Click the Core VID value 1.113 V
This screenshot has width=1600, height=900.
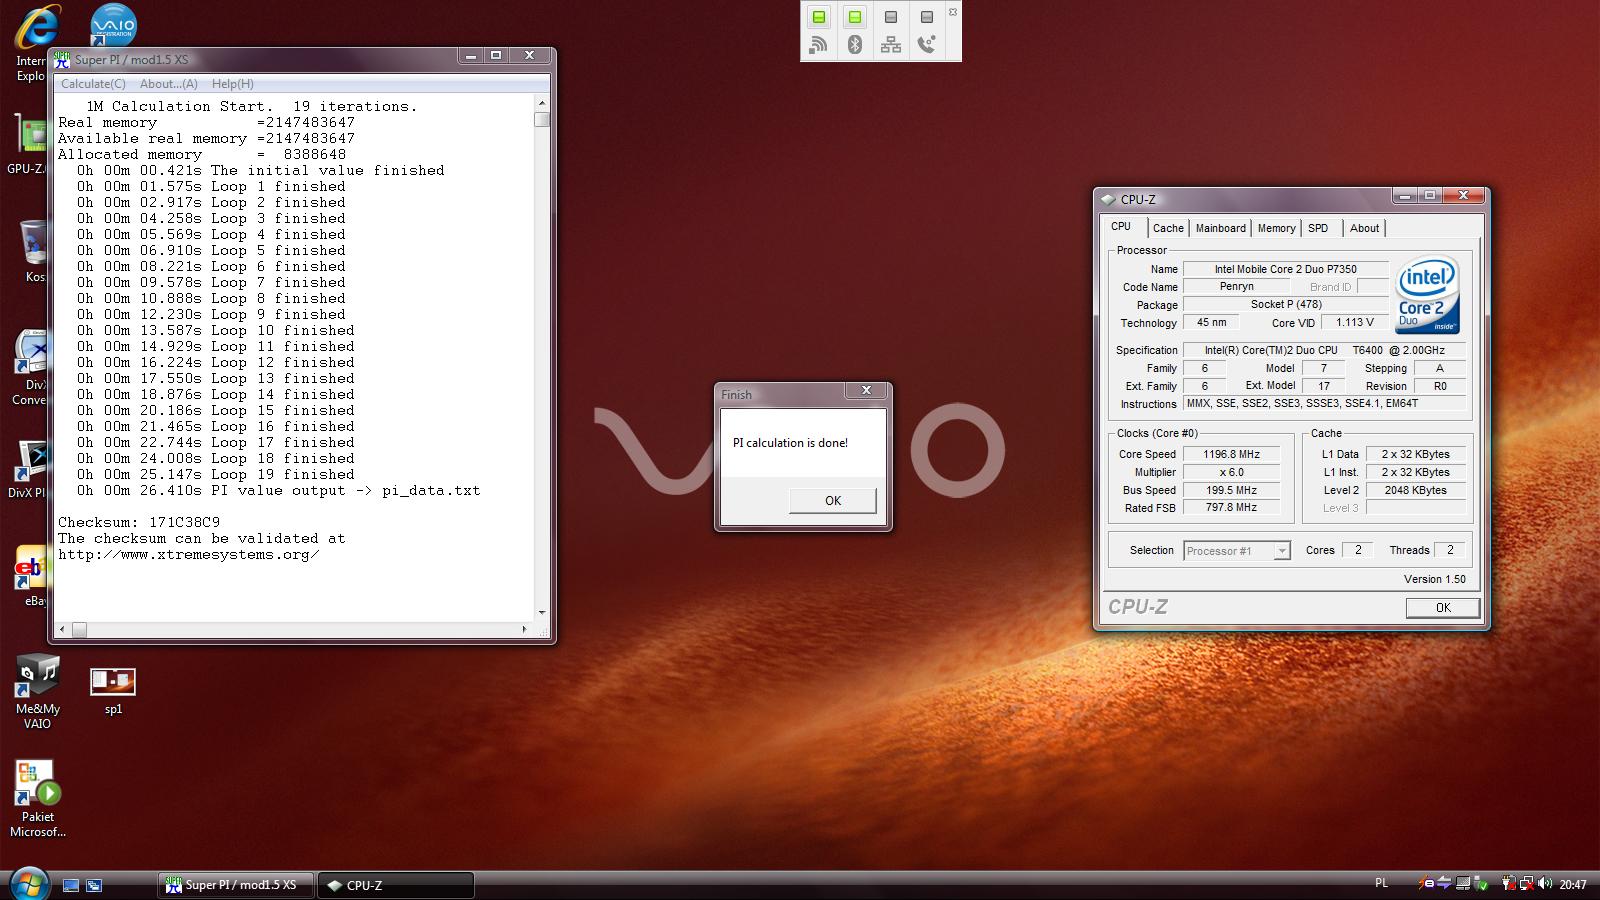[x=1354, y=322]
